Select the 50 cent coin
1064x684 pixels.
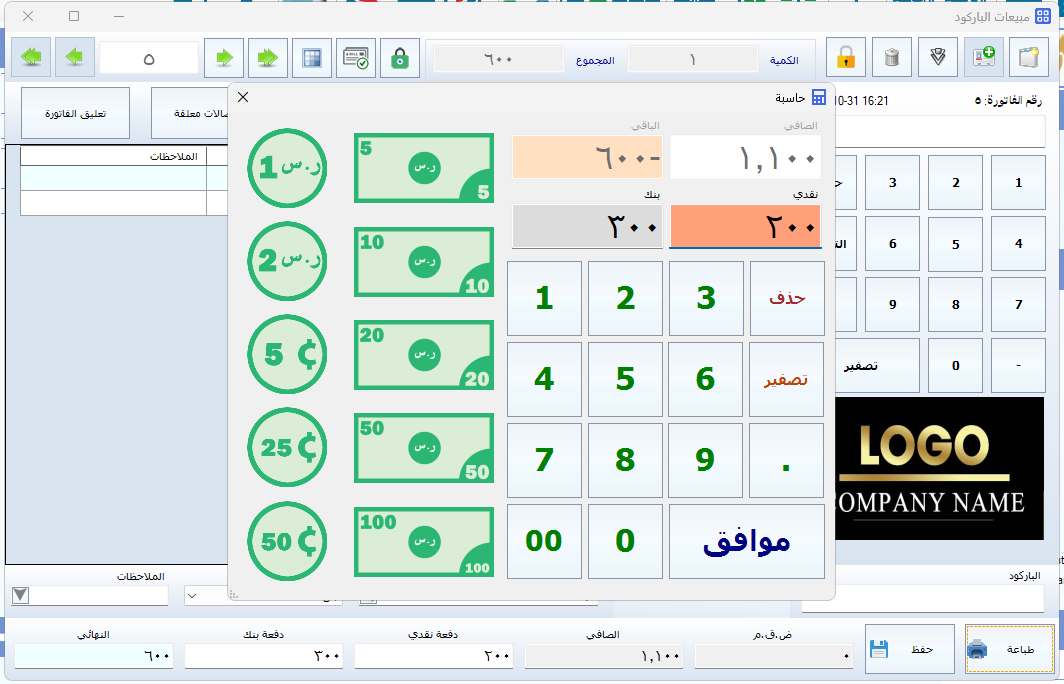[287, 542]
